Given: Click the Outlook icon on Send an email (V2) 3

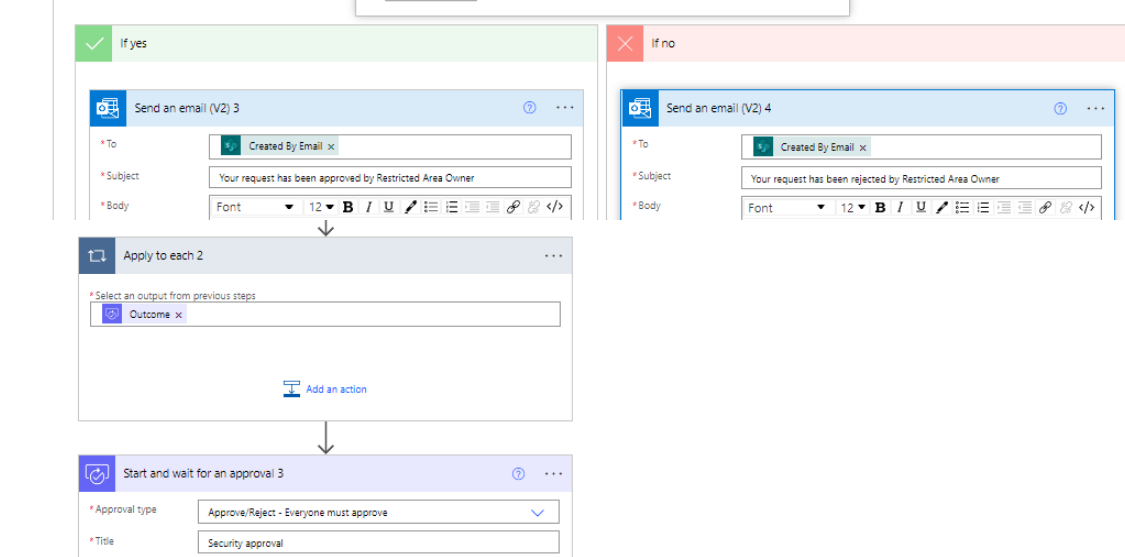Looking at the screenshot, I should click(x=108, y=108).
